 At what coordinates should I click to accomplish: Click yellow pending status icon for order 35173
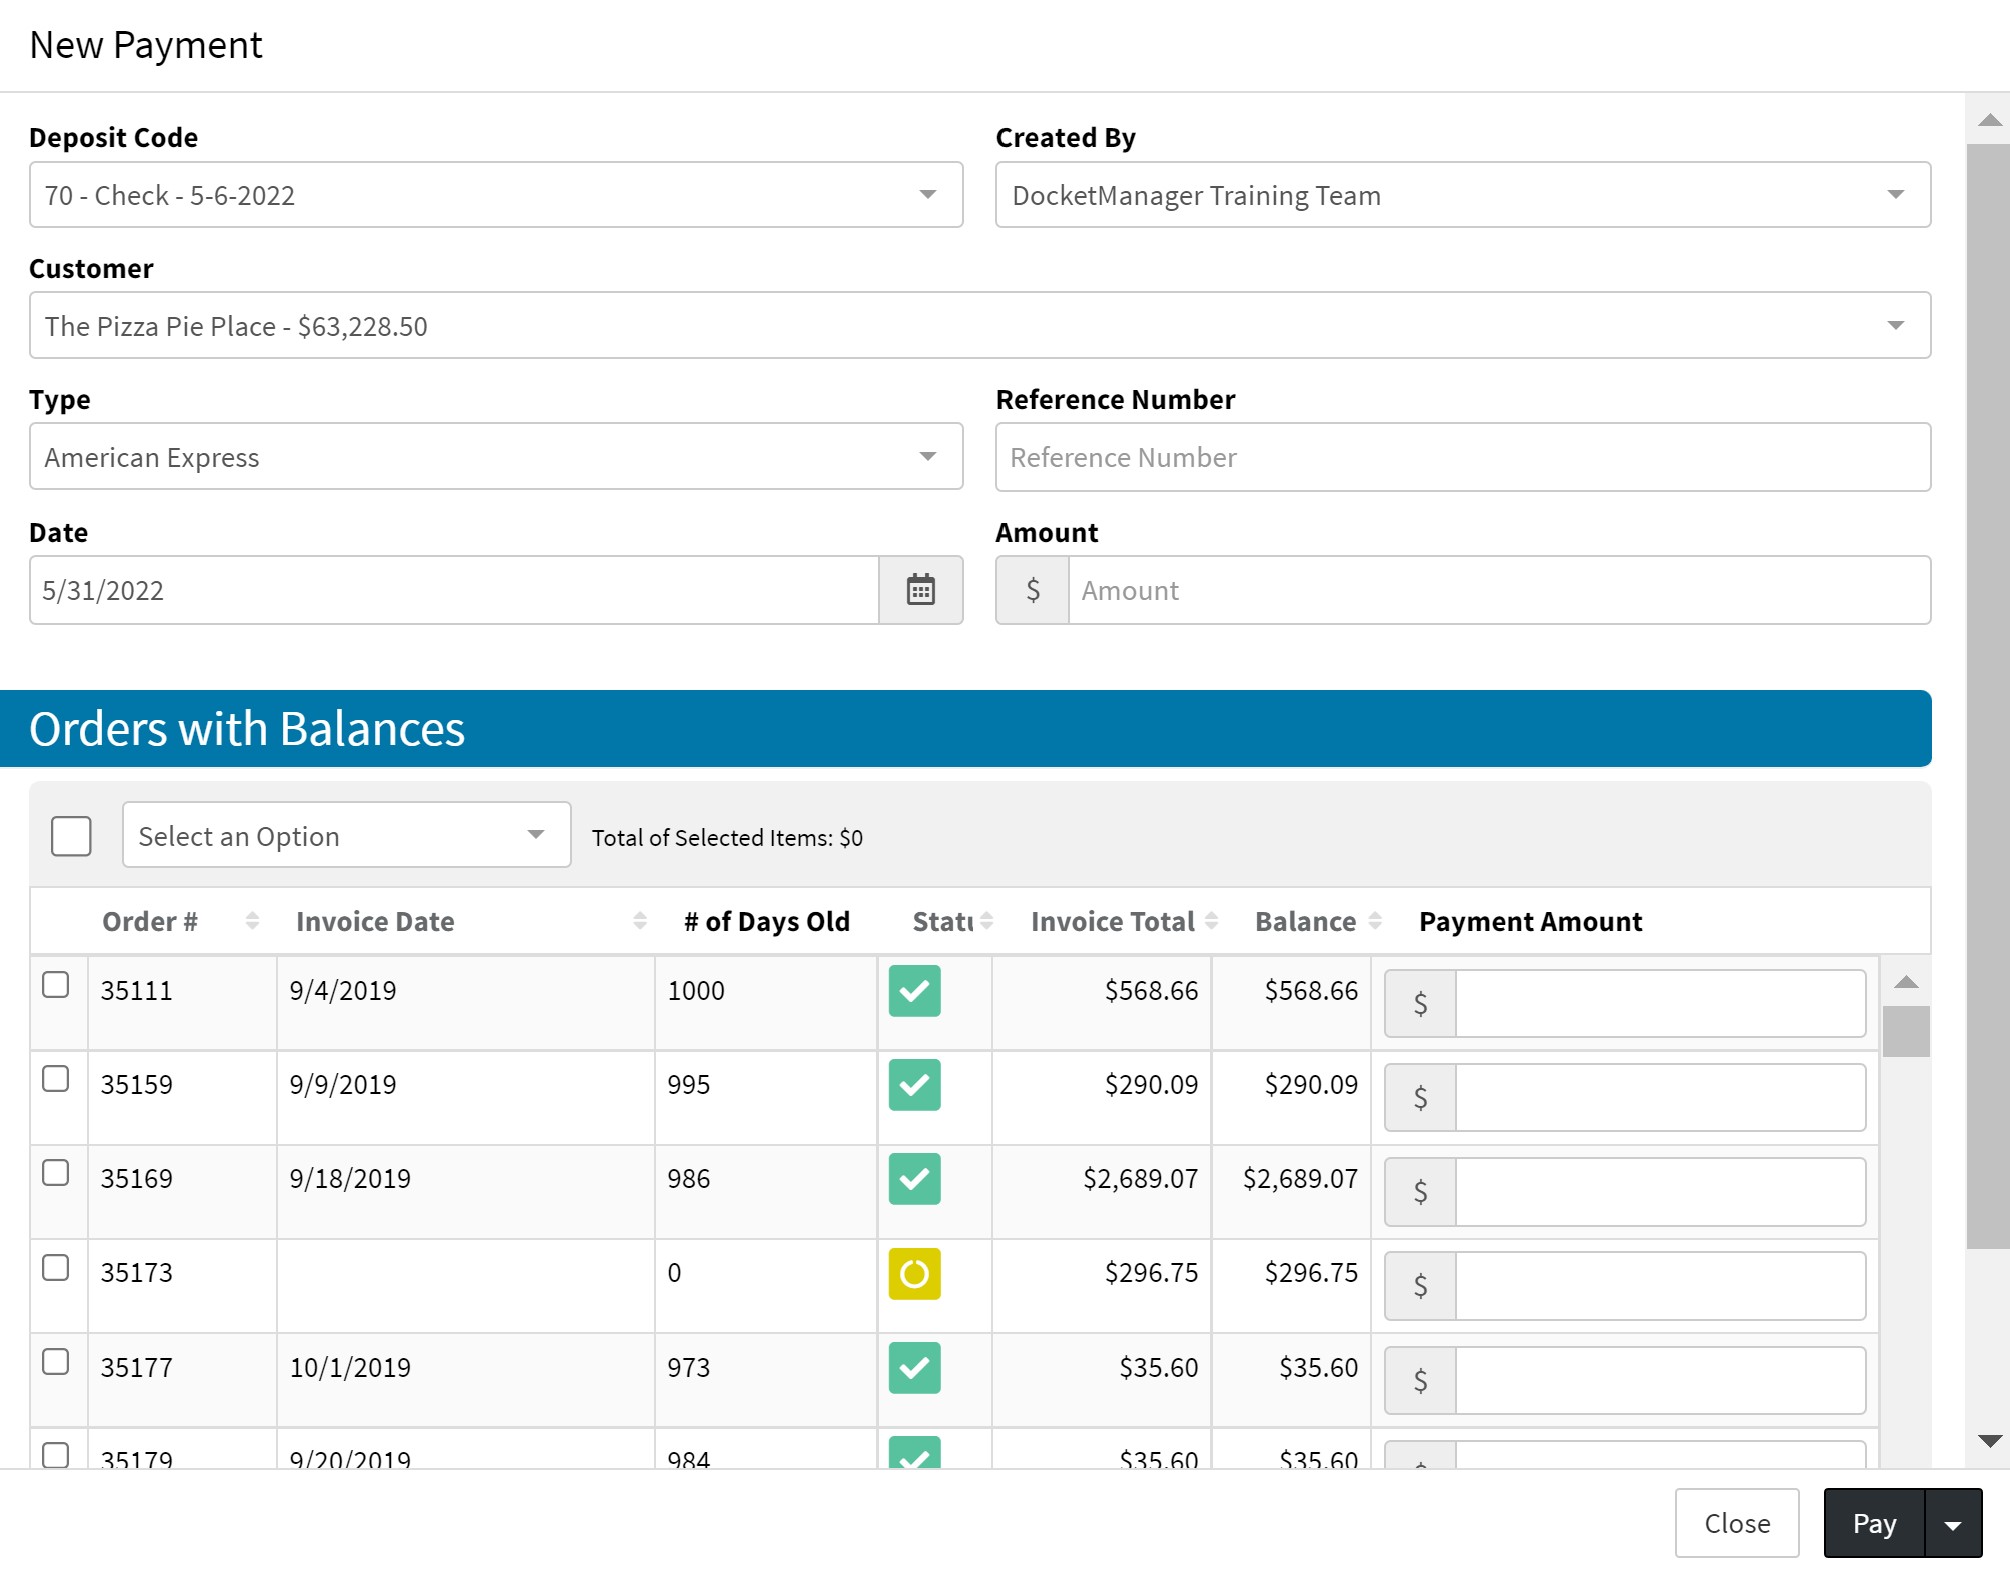click(x=914, y=1273)
